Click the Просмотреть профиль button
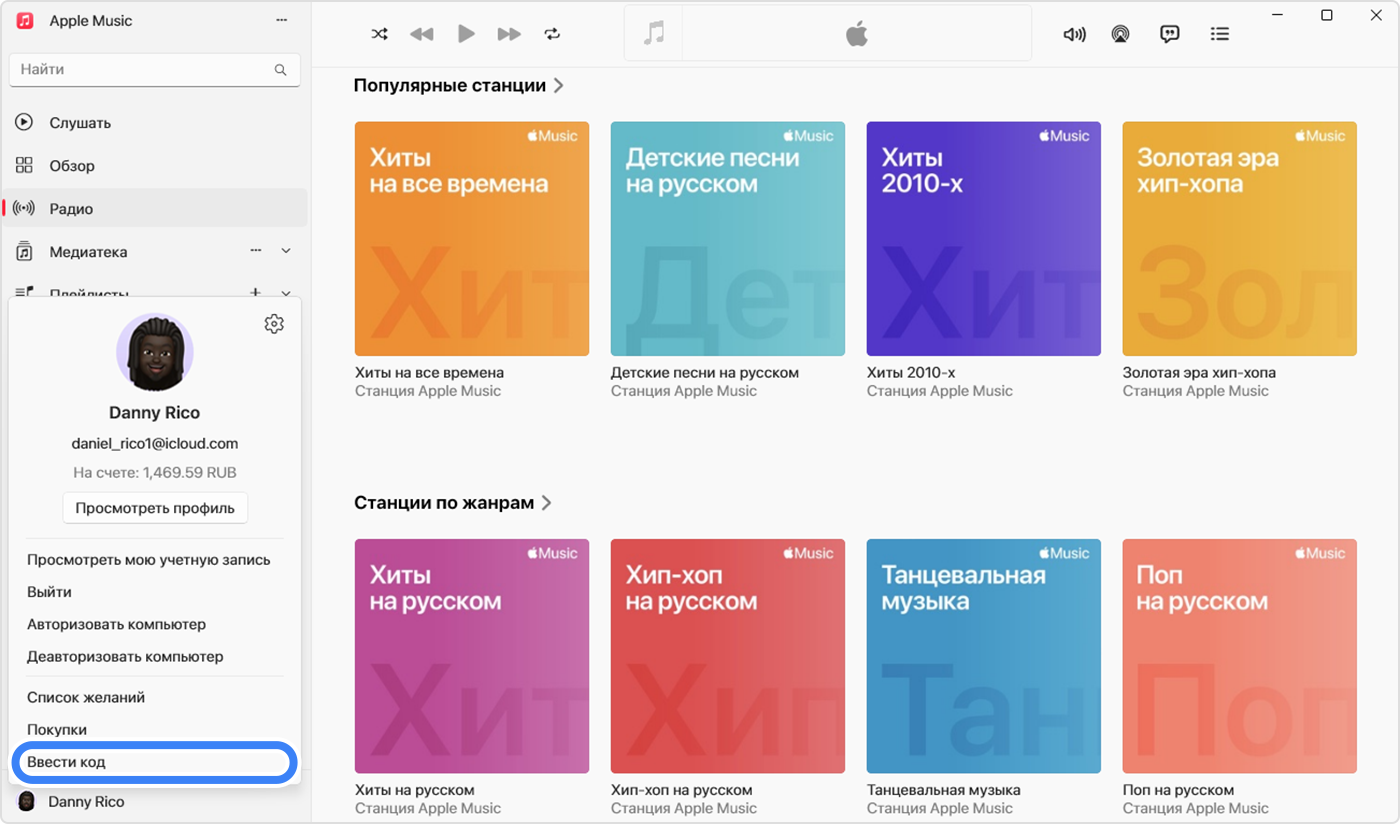 tap(155, 508)
